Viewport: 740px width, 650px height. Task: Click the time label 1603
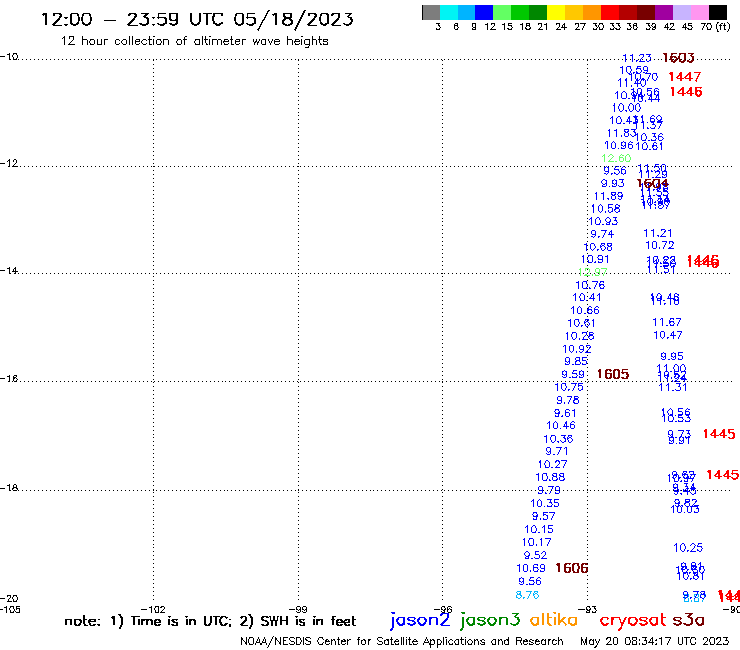point(678,58)
